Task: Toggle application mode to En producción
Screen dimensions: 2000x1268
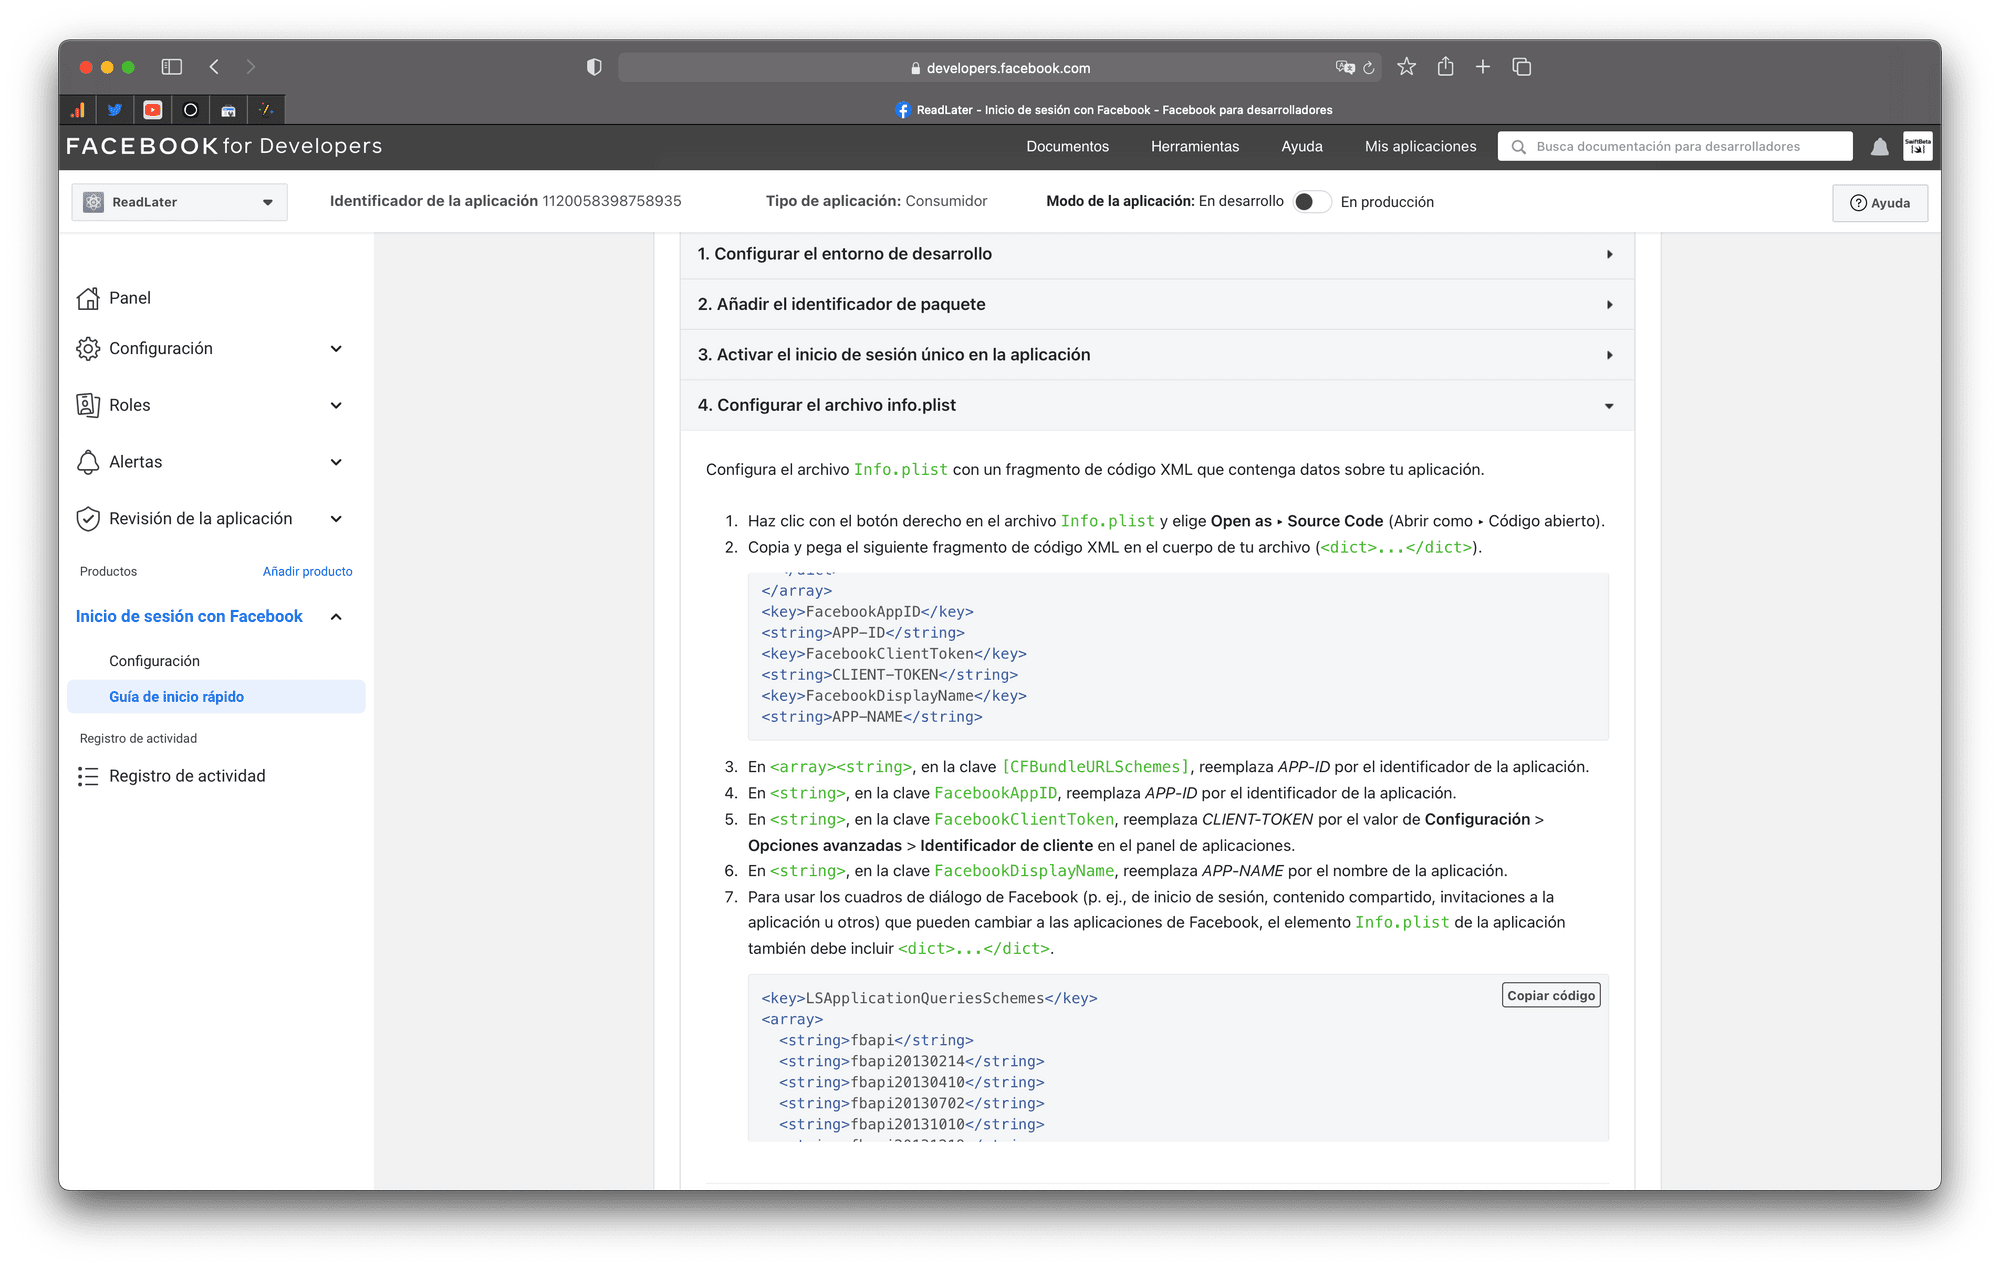Action: (1312, 202)
